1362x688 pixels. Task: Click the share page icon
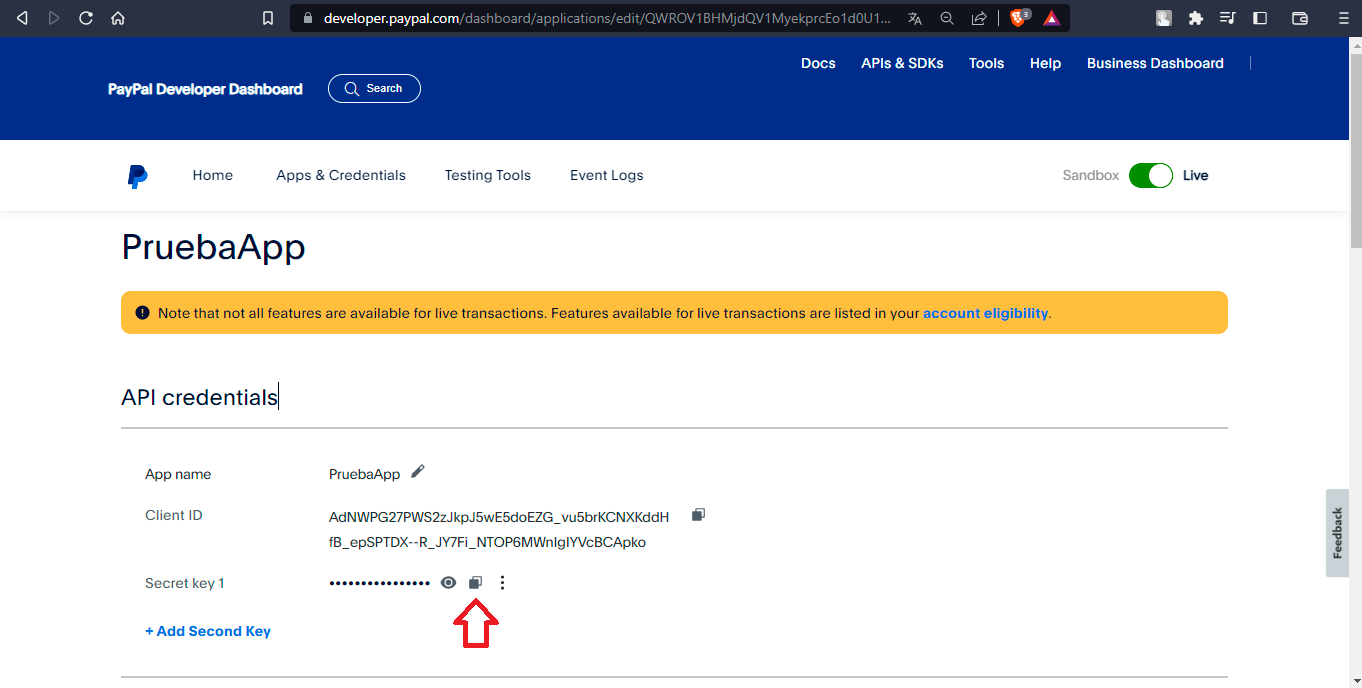pos(979,18)
